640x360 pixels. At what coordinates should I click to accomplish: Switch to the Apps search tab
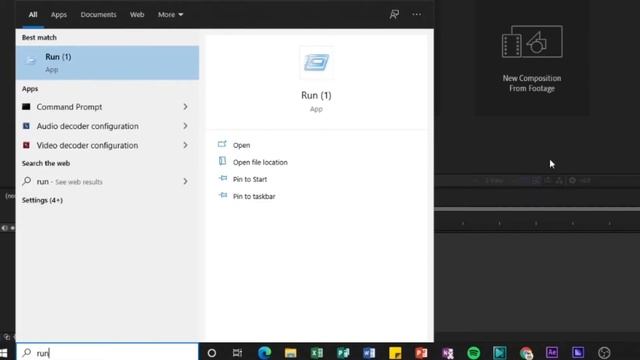[x=59, y=15]
